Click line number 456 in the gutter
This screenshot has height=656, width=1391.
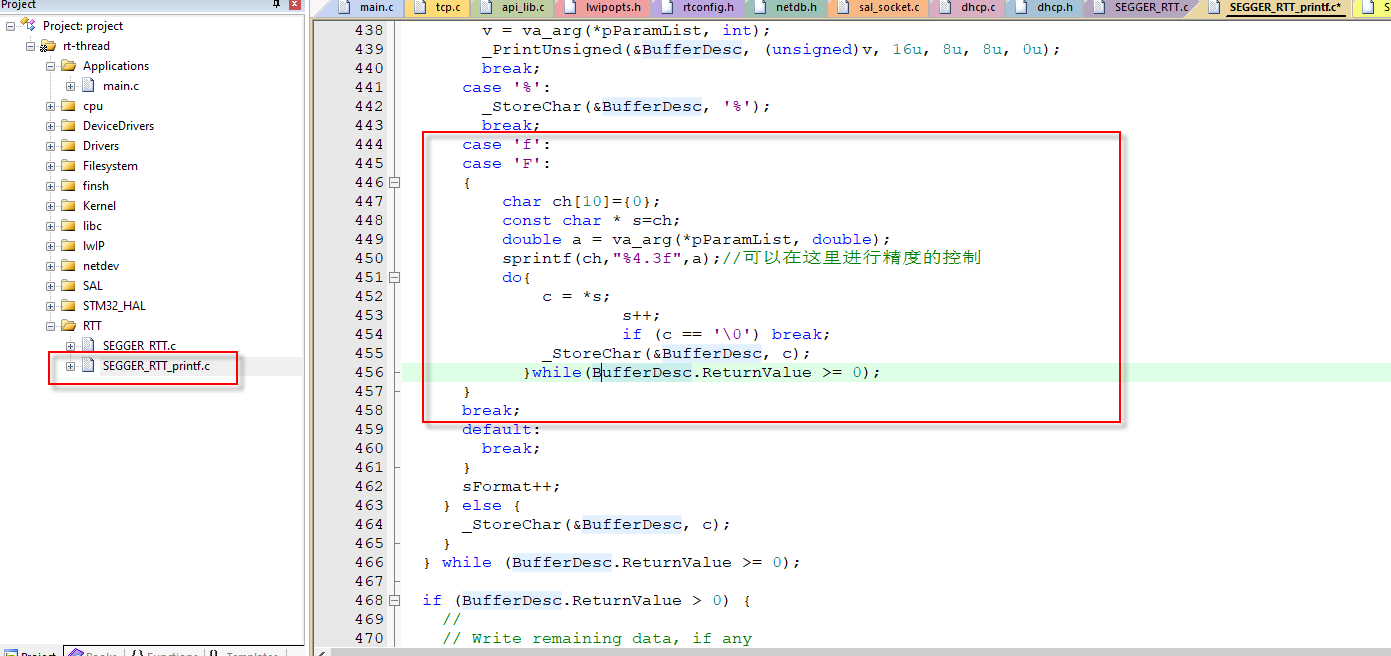pos(369,372)
